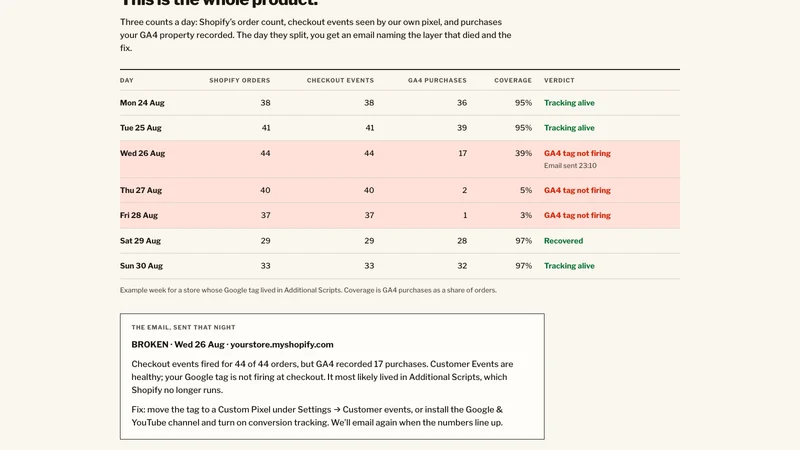Click 'Tracking alive' verdict for Sun 30 Aug
This screenshot has height=450, width=800.
(x=569, y=266)
